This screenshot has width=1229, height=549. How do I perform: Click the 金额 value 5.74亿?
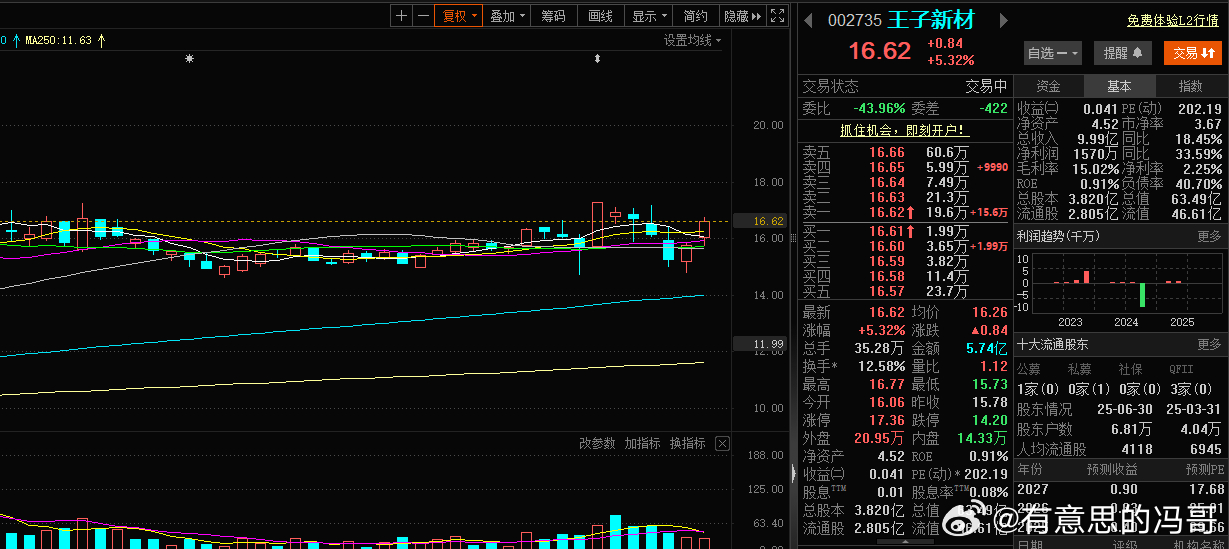pos(987,348)
